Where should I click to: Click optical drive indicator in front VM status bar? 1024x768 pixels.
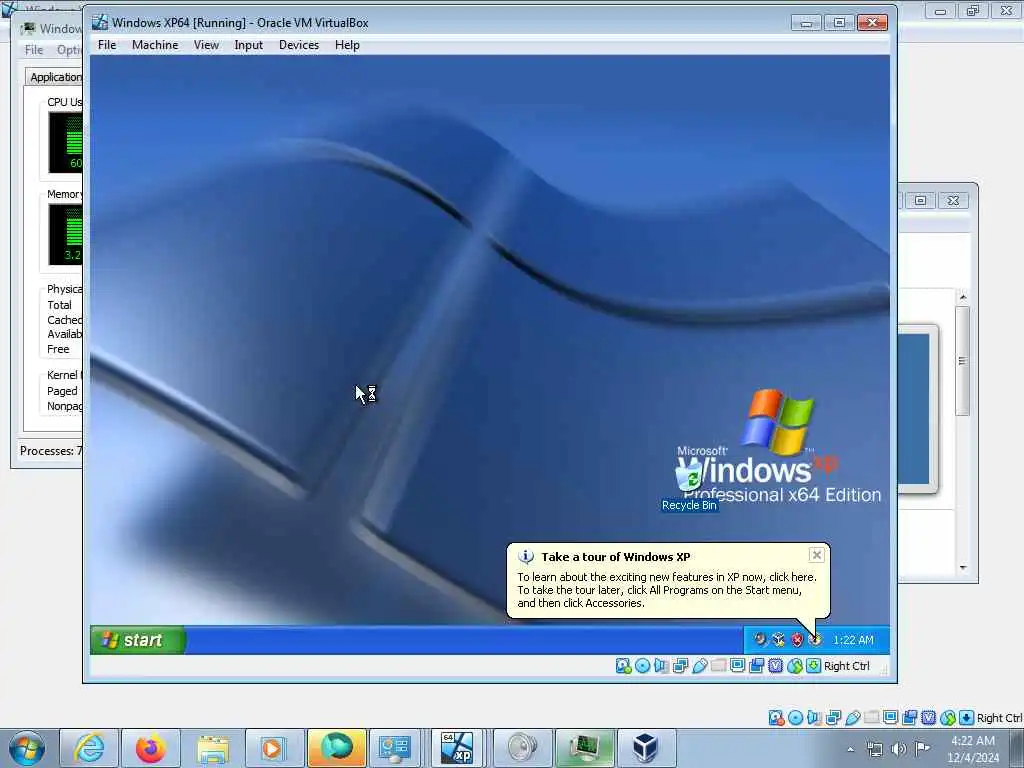[x=643, y=665]
